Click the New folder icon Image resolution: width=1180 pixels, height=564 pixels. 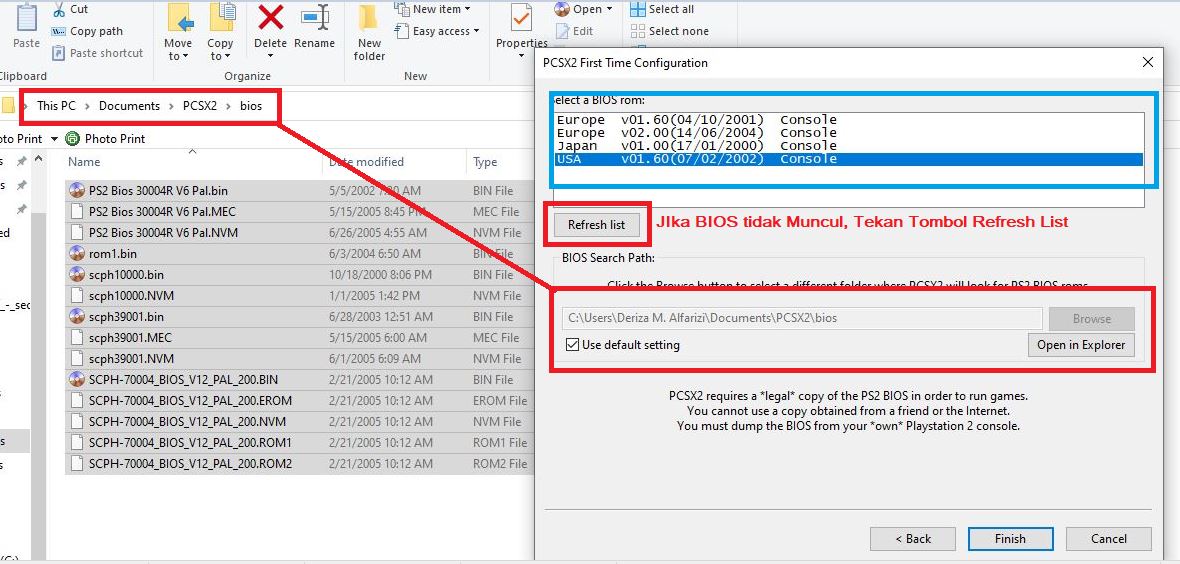pyautogui.click(x=369, y=17)
